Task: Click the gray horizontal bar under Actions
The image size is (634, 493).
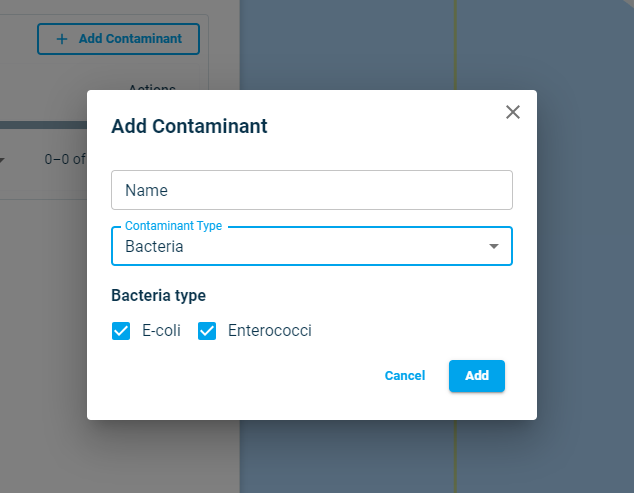Action: tap(40, 125)
